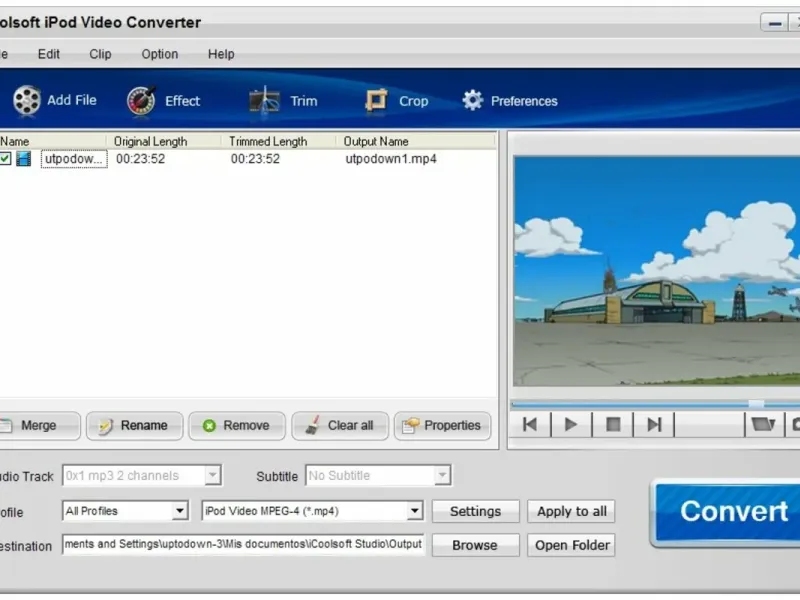Click the Settings button

point(476,511)
